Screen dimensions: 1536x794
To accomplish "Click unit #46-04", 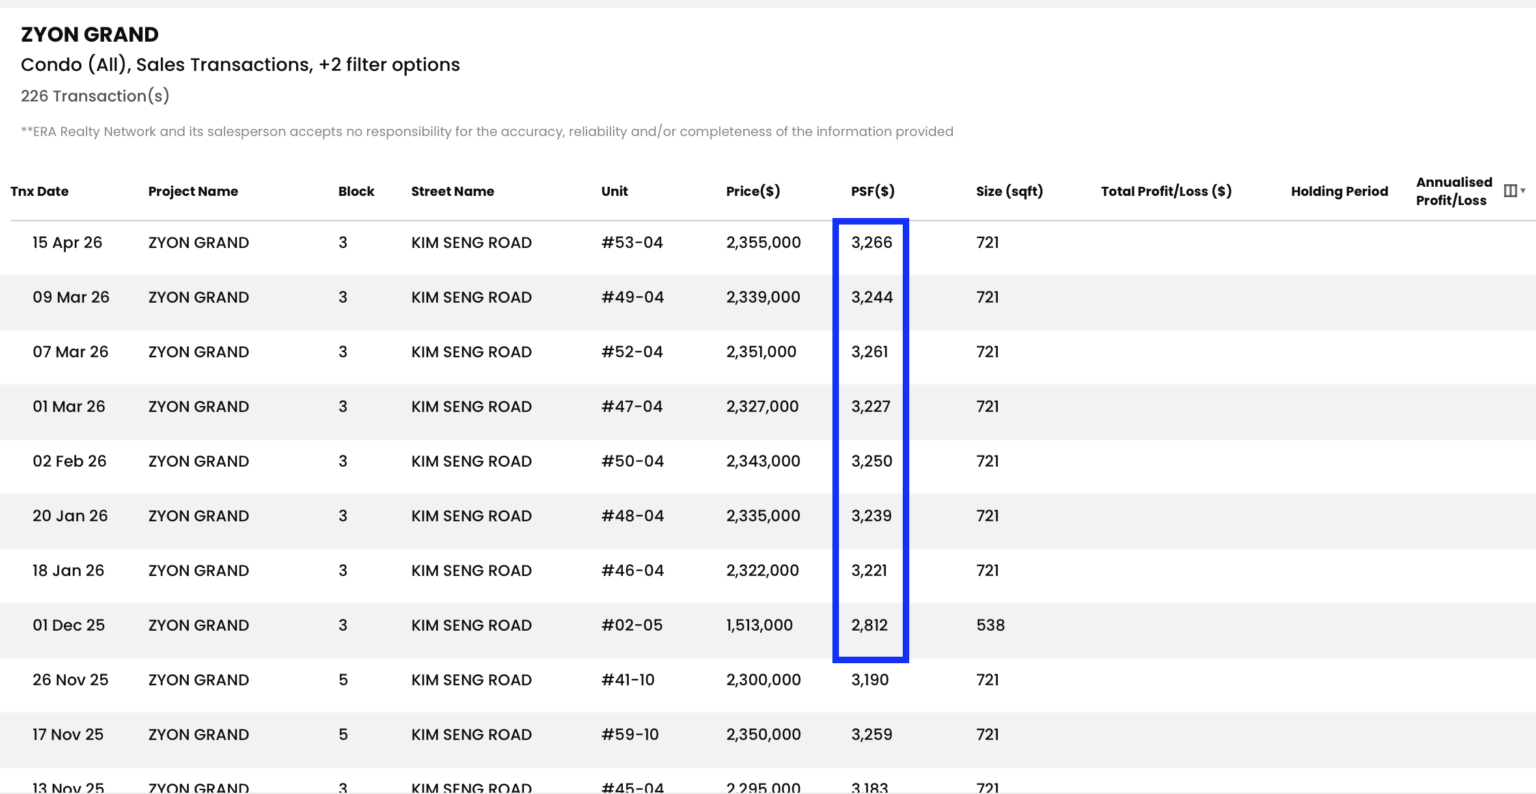I will click(632, 570).
